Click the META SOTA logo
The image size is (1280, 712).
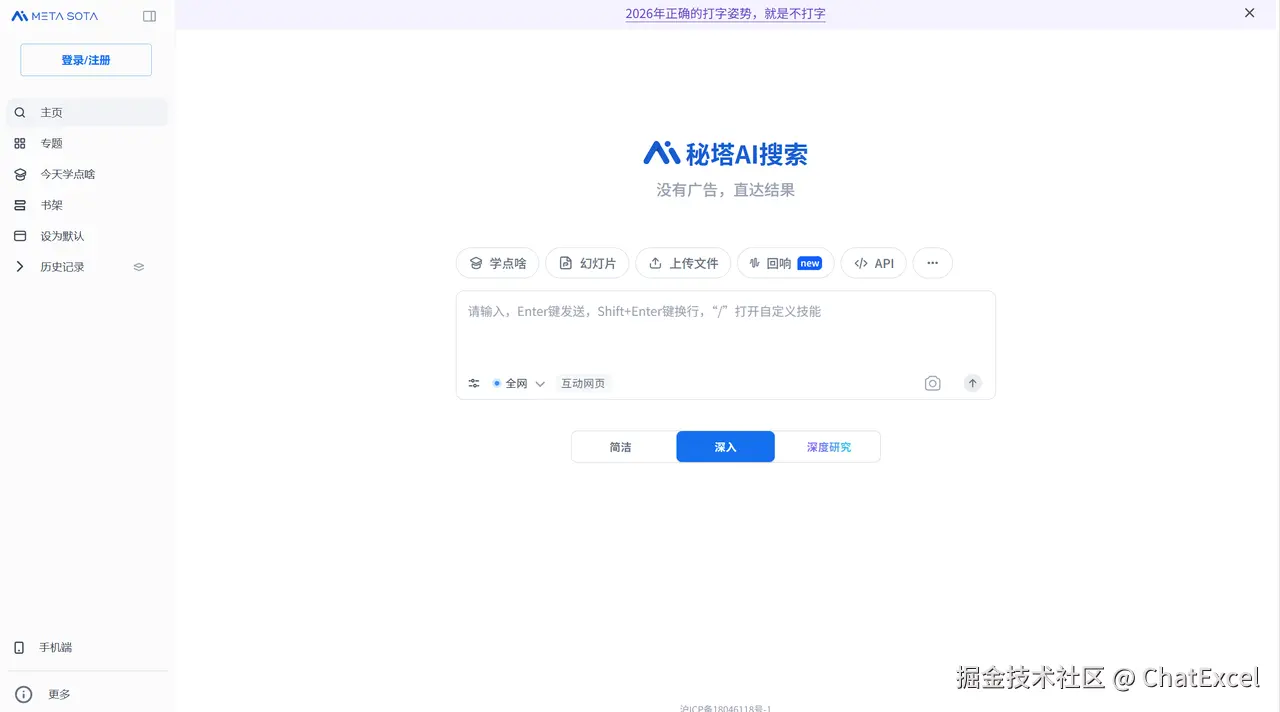click(x=55, y=16)
